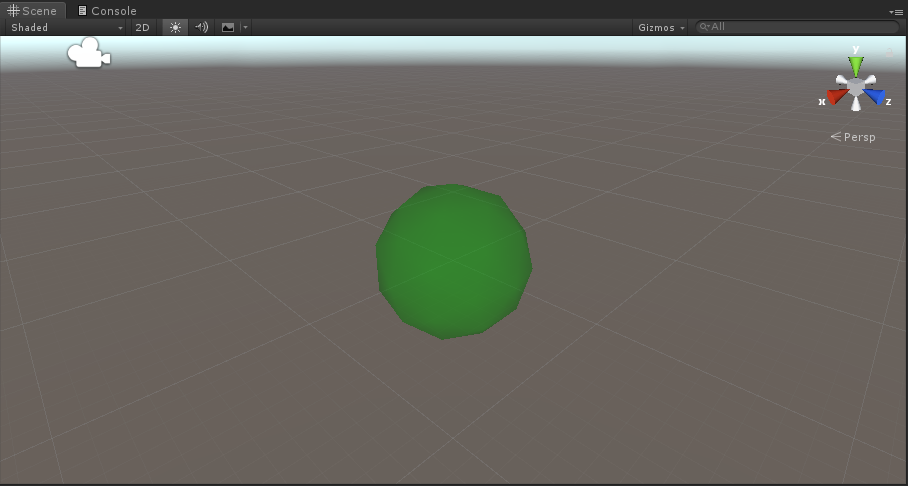Click the green Y axis cone
This screenshot has width=908, height=486.
click(x=856, y=65)
